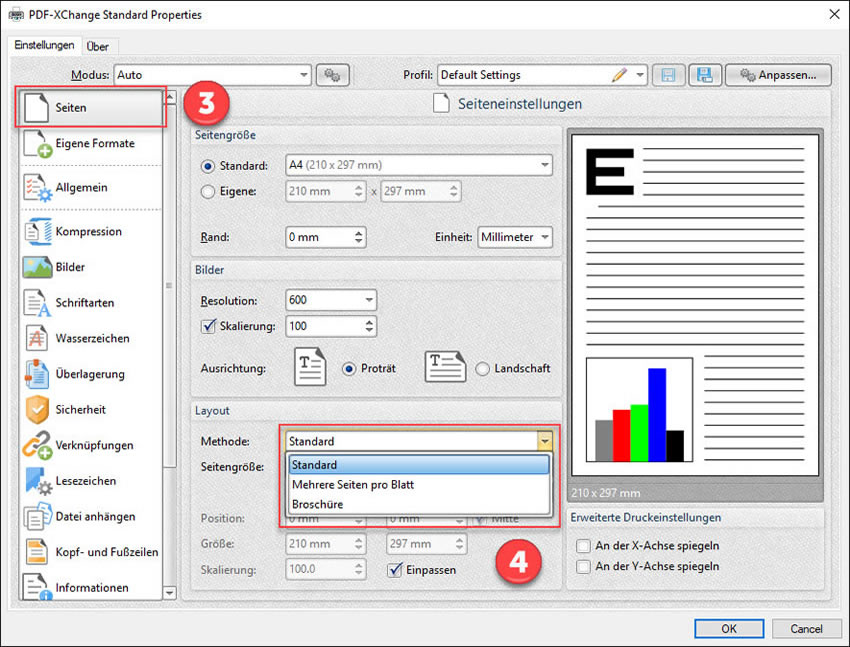
Task: Open the Seiten settings category
Action: [x=91, y=107]
